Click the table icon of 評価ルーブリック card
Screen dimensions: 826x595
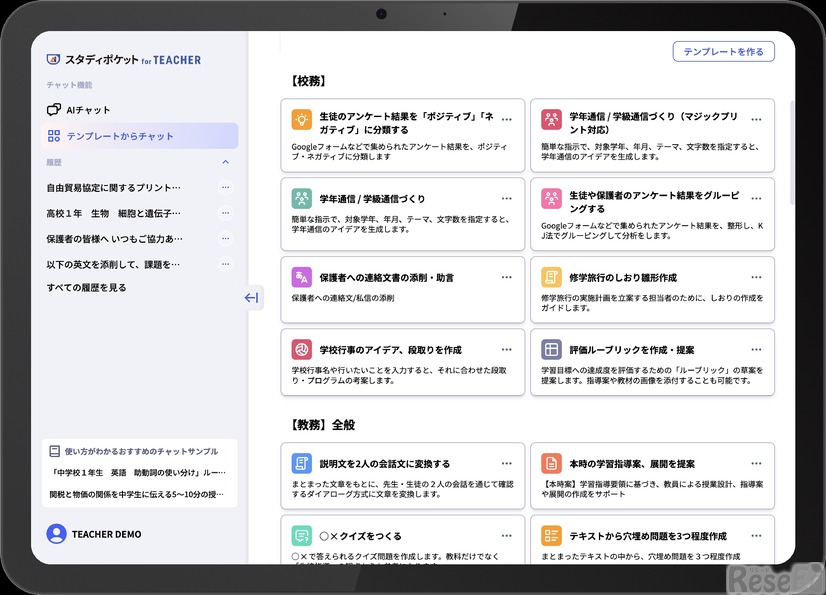tap(552, 349)
